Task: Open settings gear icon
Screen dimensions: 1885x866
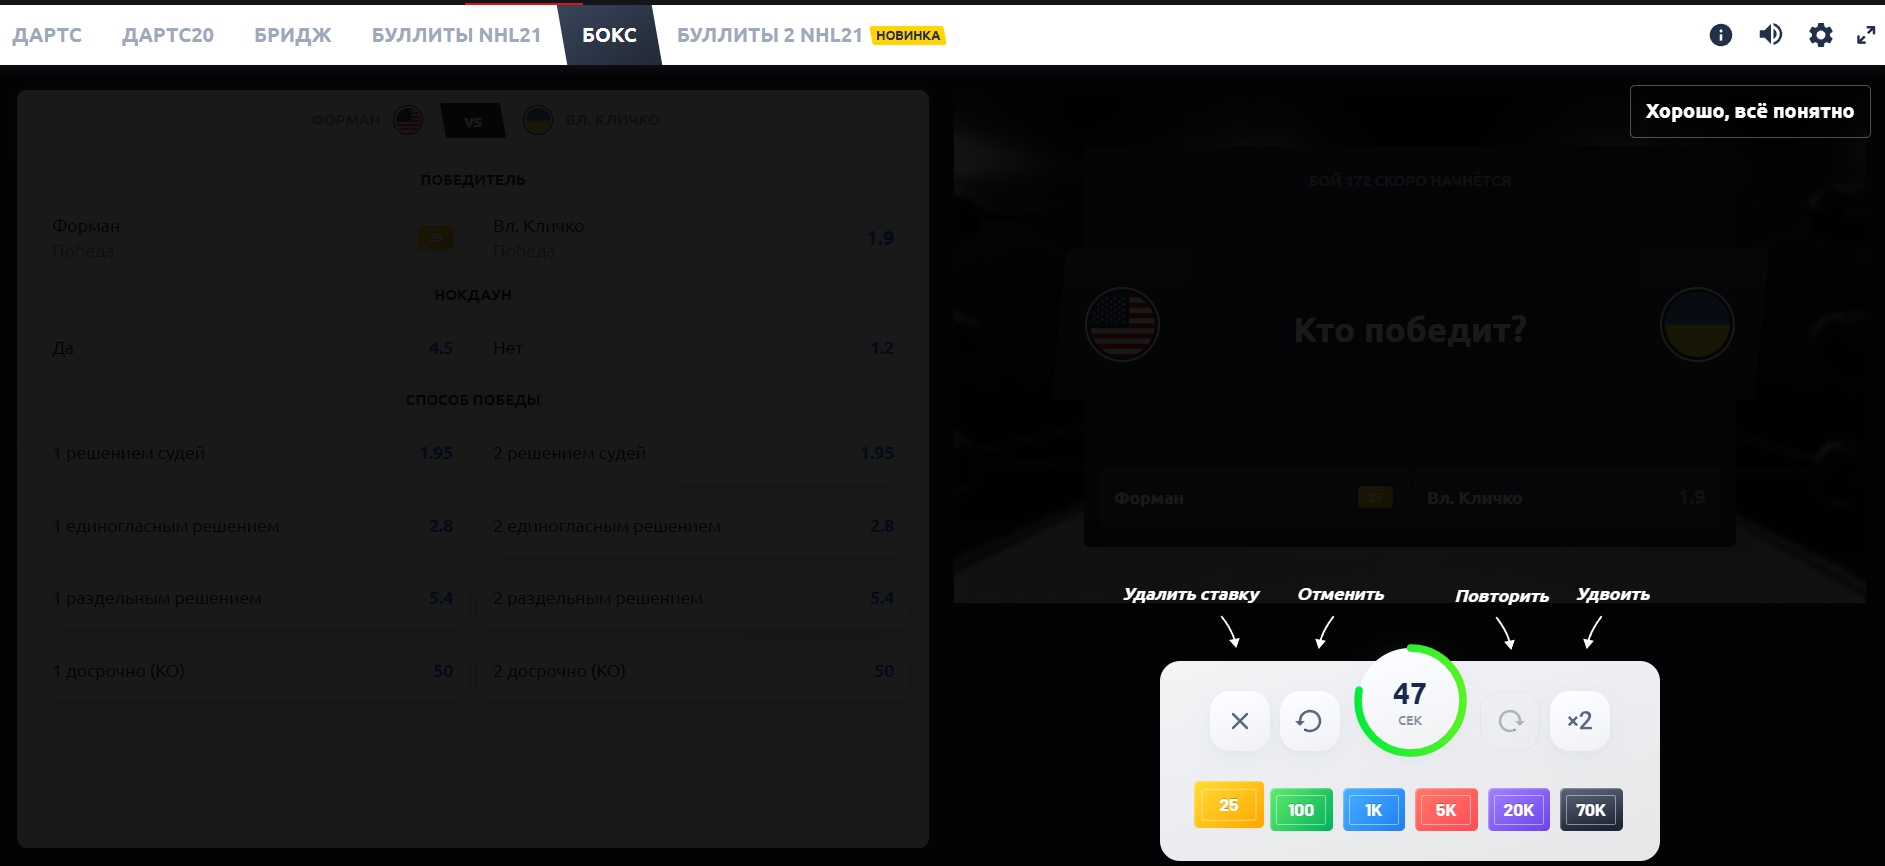Action: tap(1820, 35)
